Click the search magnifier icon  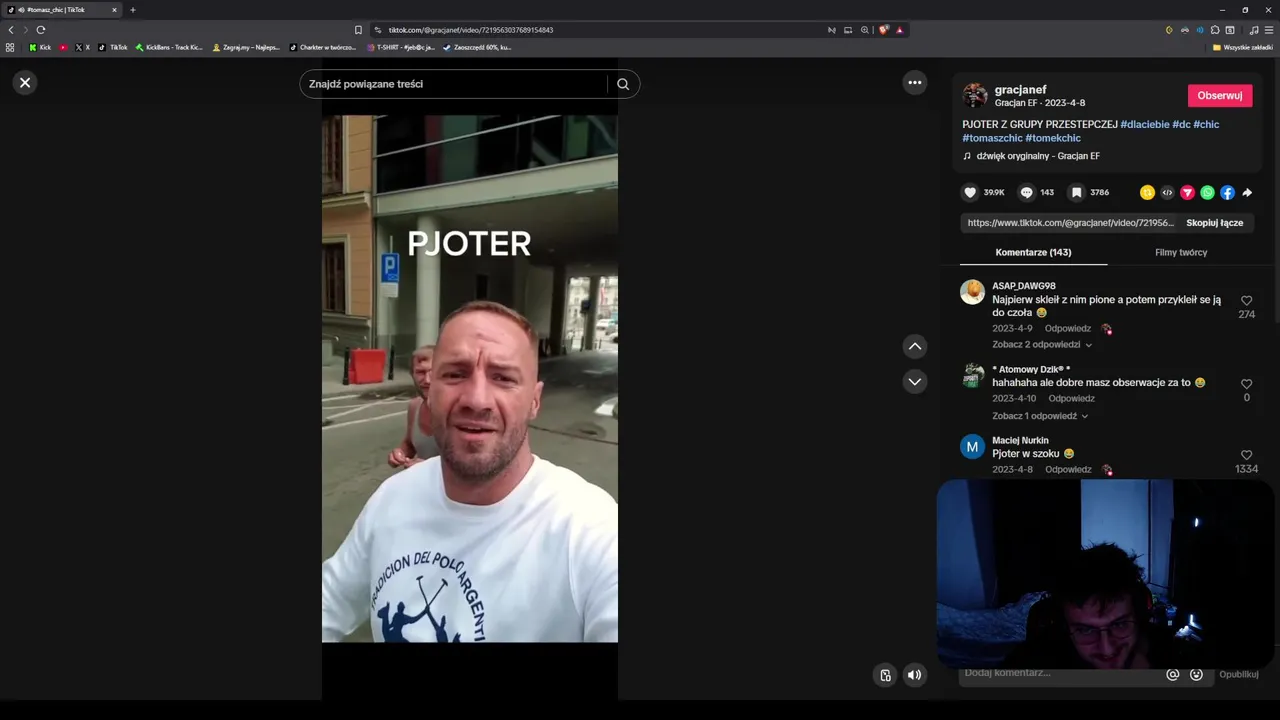click(x=623, y=84)
